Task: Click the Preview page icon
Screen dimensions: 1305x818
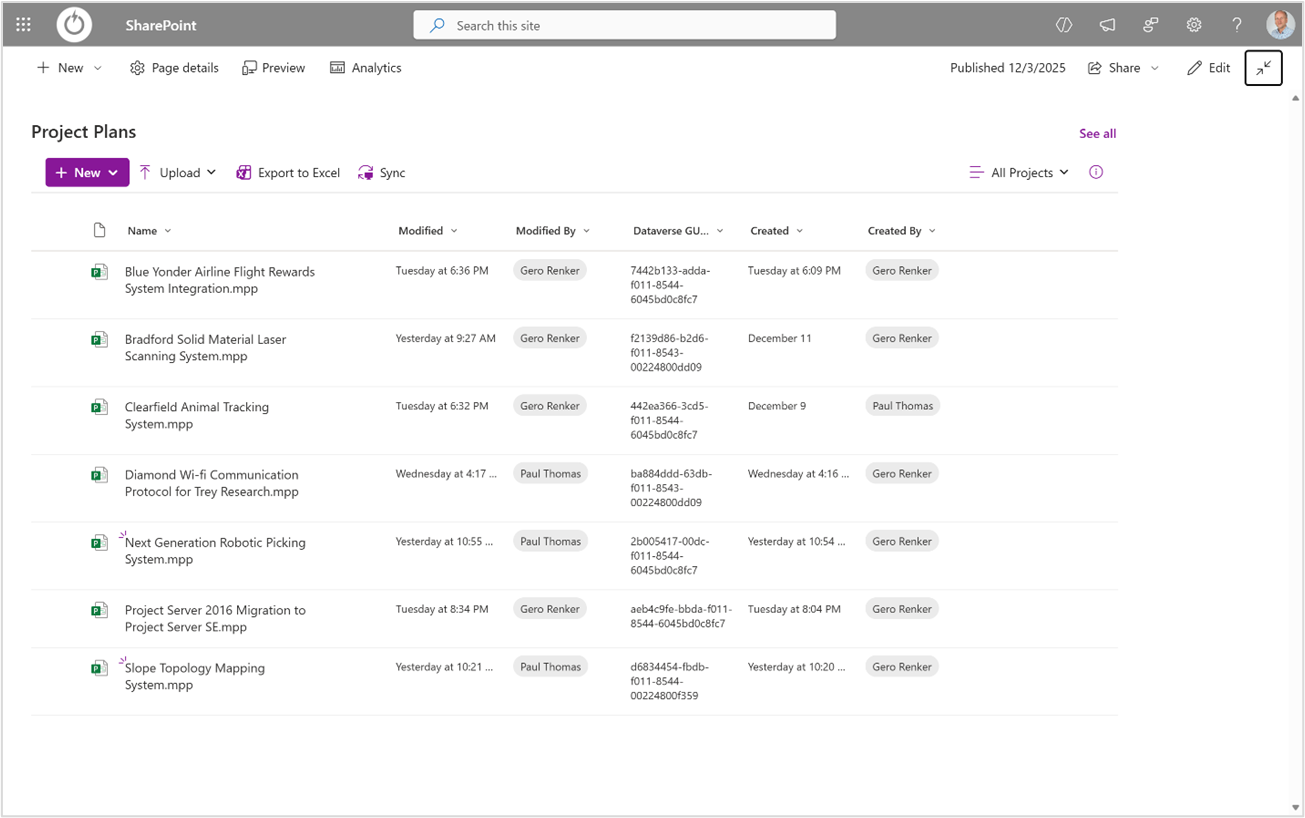Action: click(247, 67)
